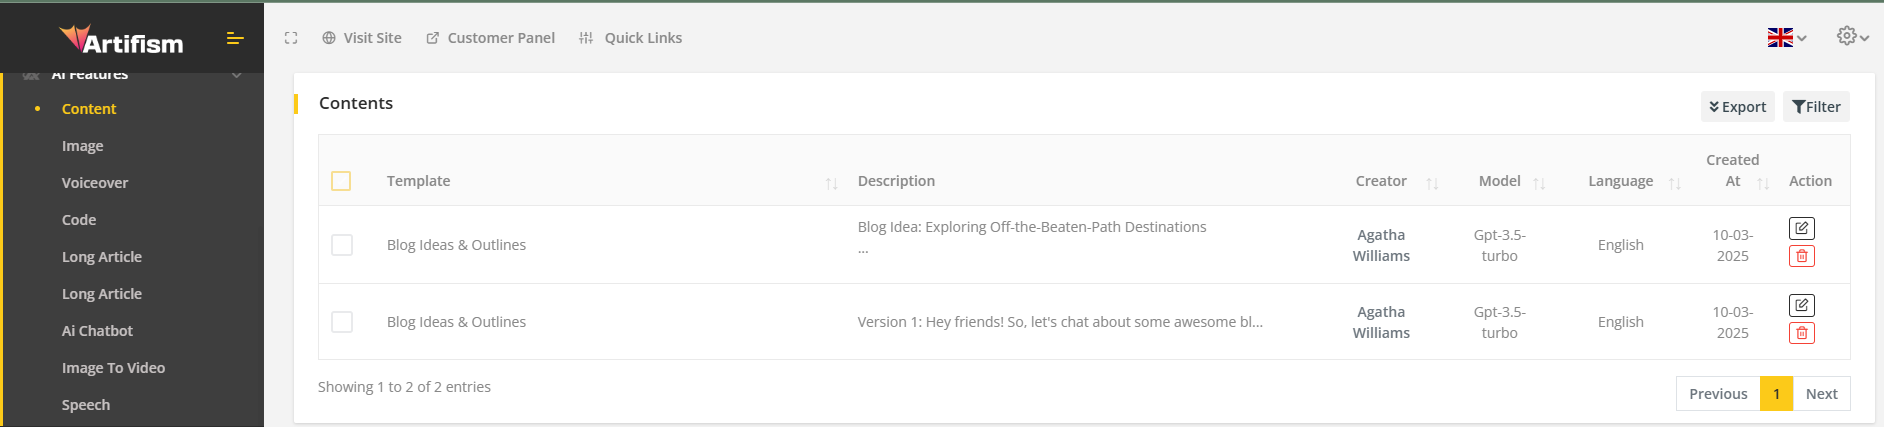This screenshot has height=427, width=1884.
Task: Open the Filter button
Action: tap(1816, 107)
